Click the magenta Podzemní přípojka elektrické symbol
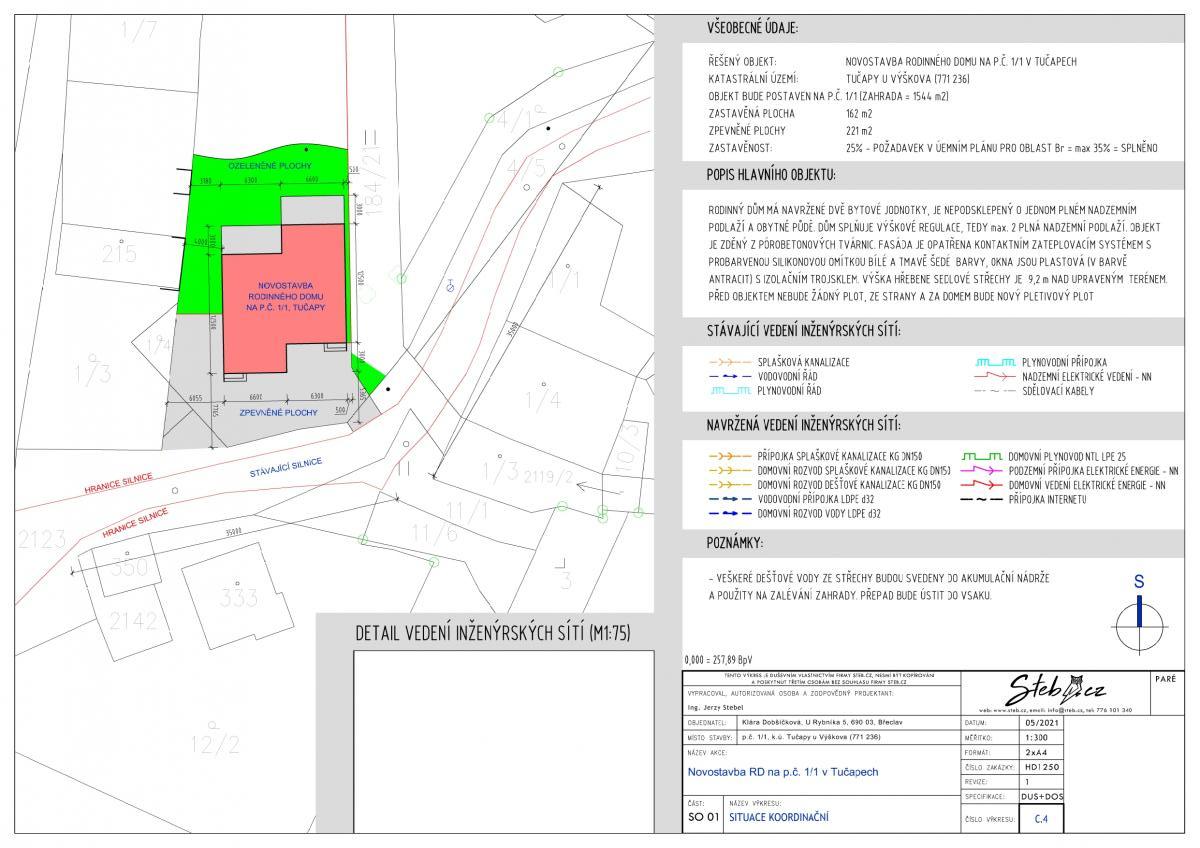 pyautogui.click(x=982, y=470)
